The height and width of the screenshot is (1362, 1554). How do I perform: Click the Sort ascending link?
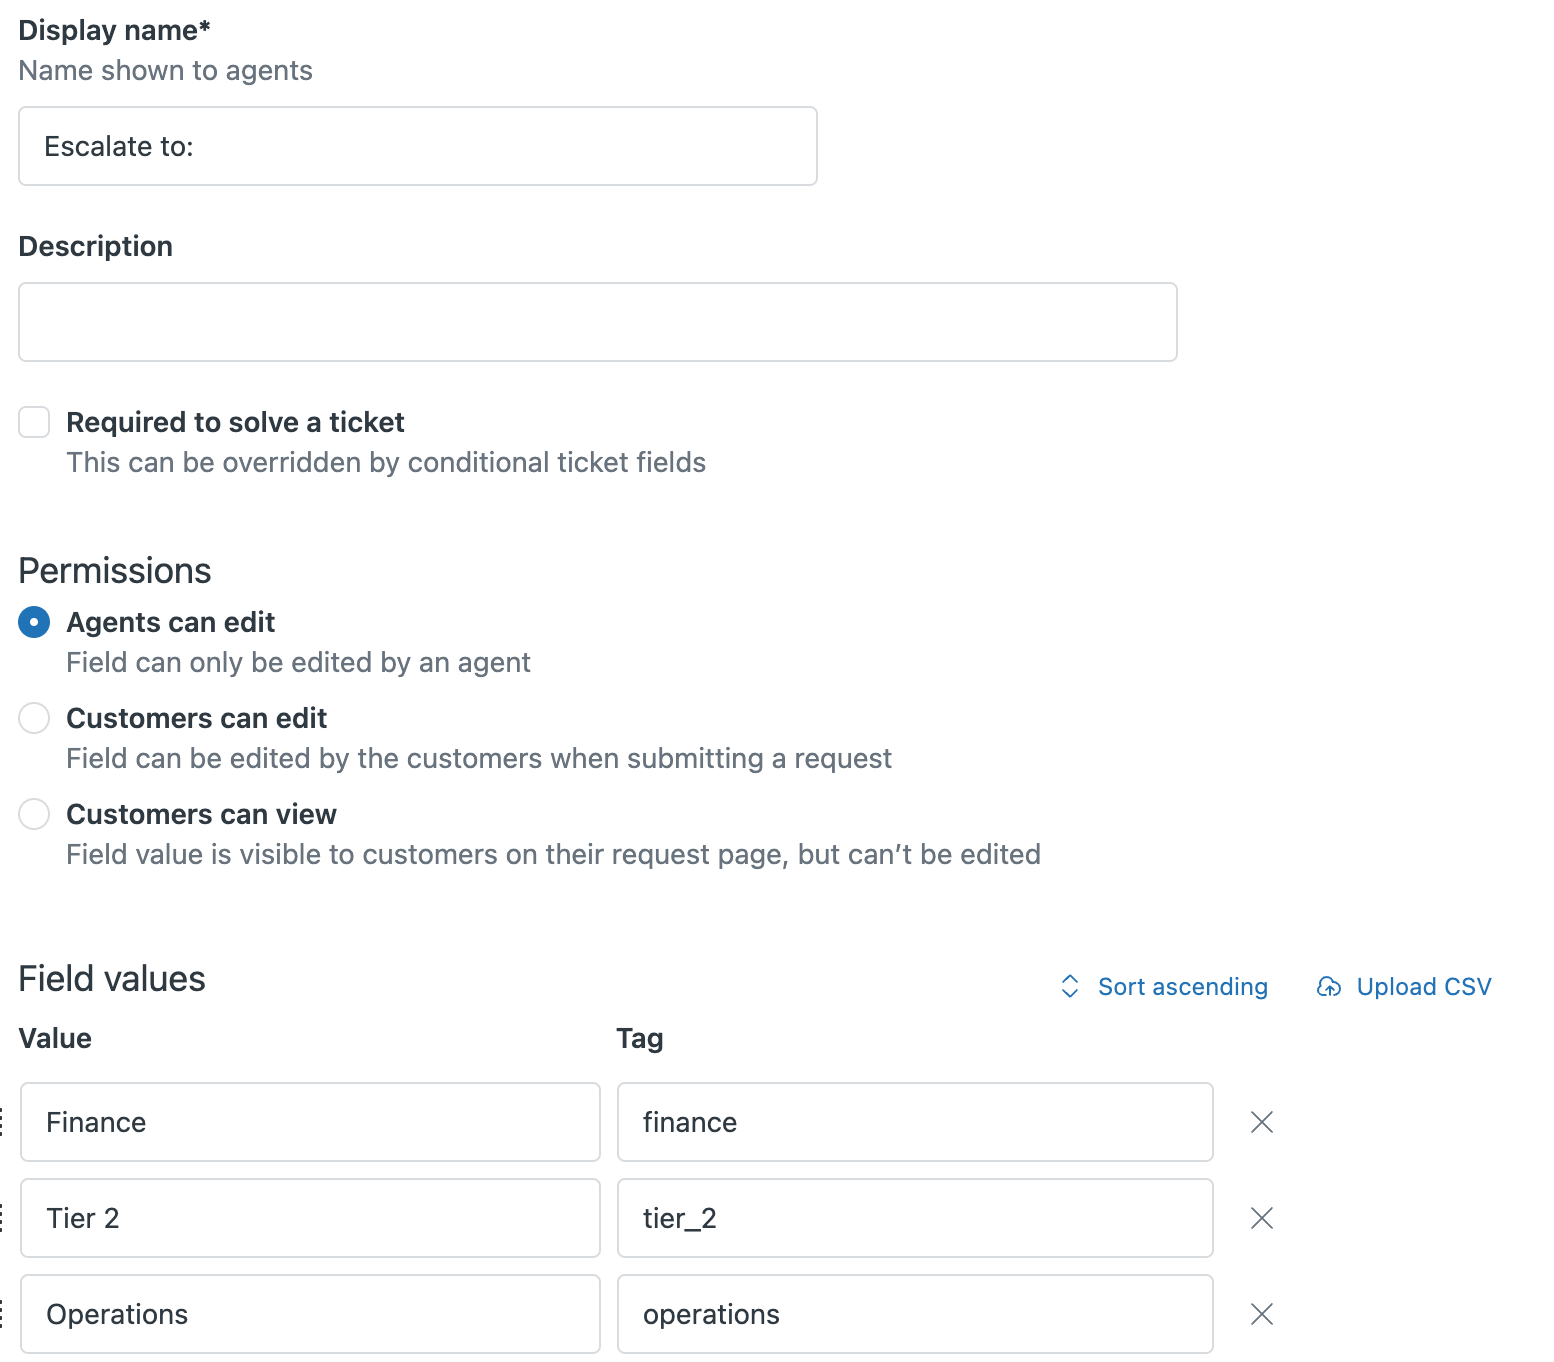(x=1182, y=987)
